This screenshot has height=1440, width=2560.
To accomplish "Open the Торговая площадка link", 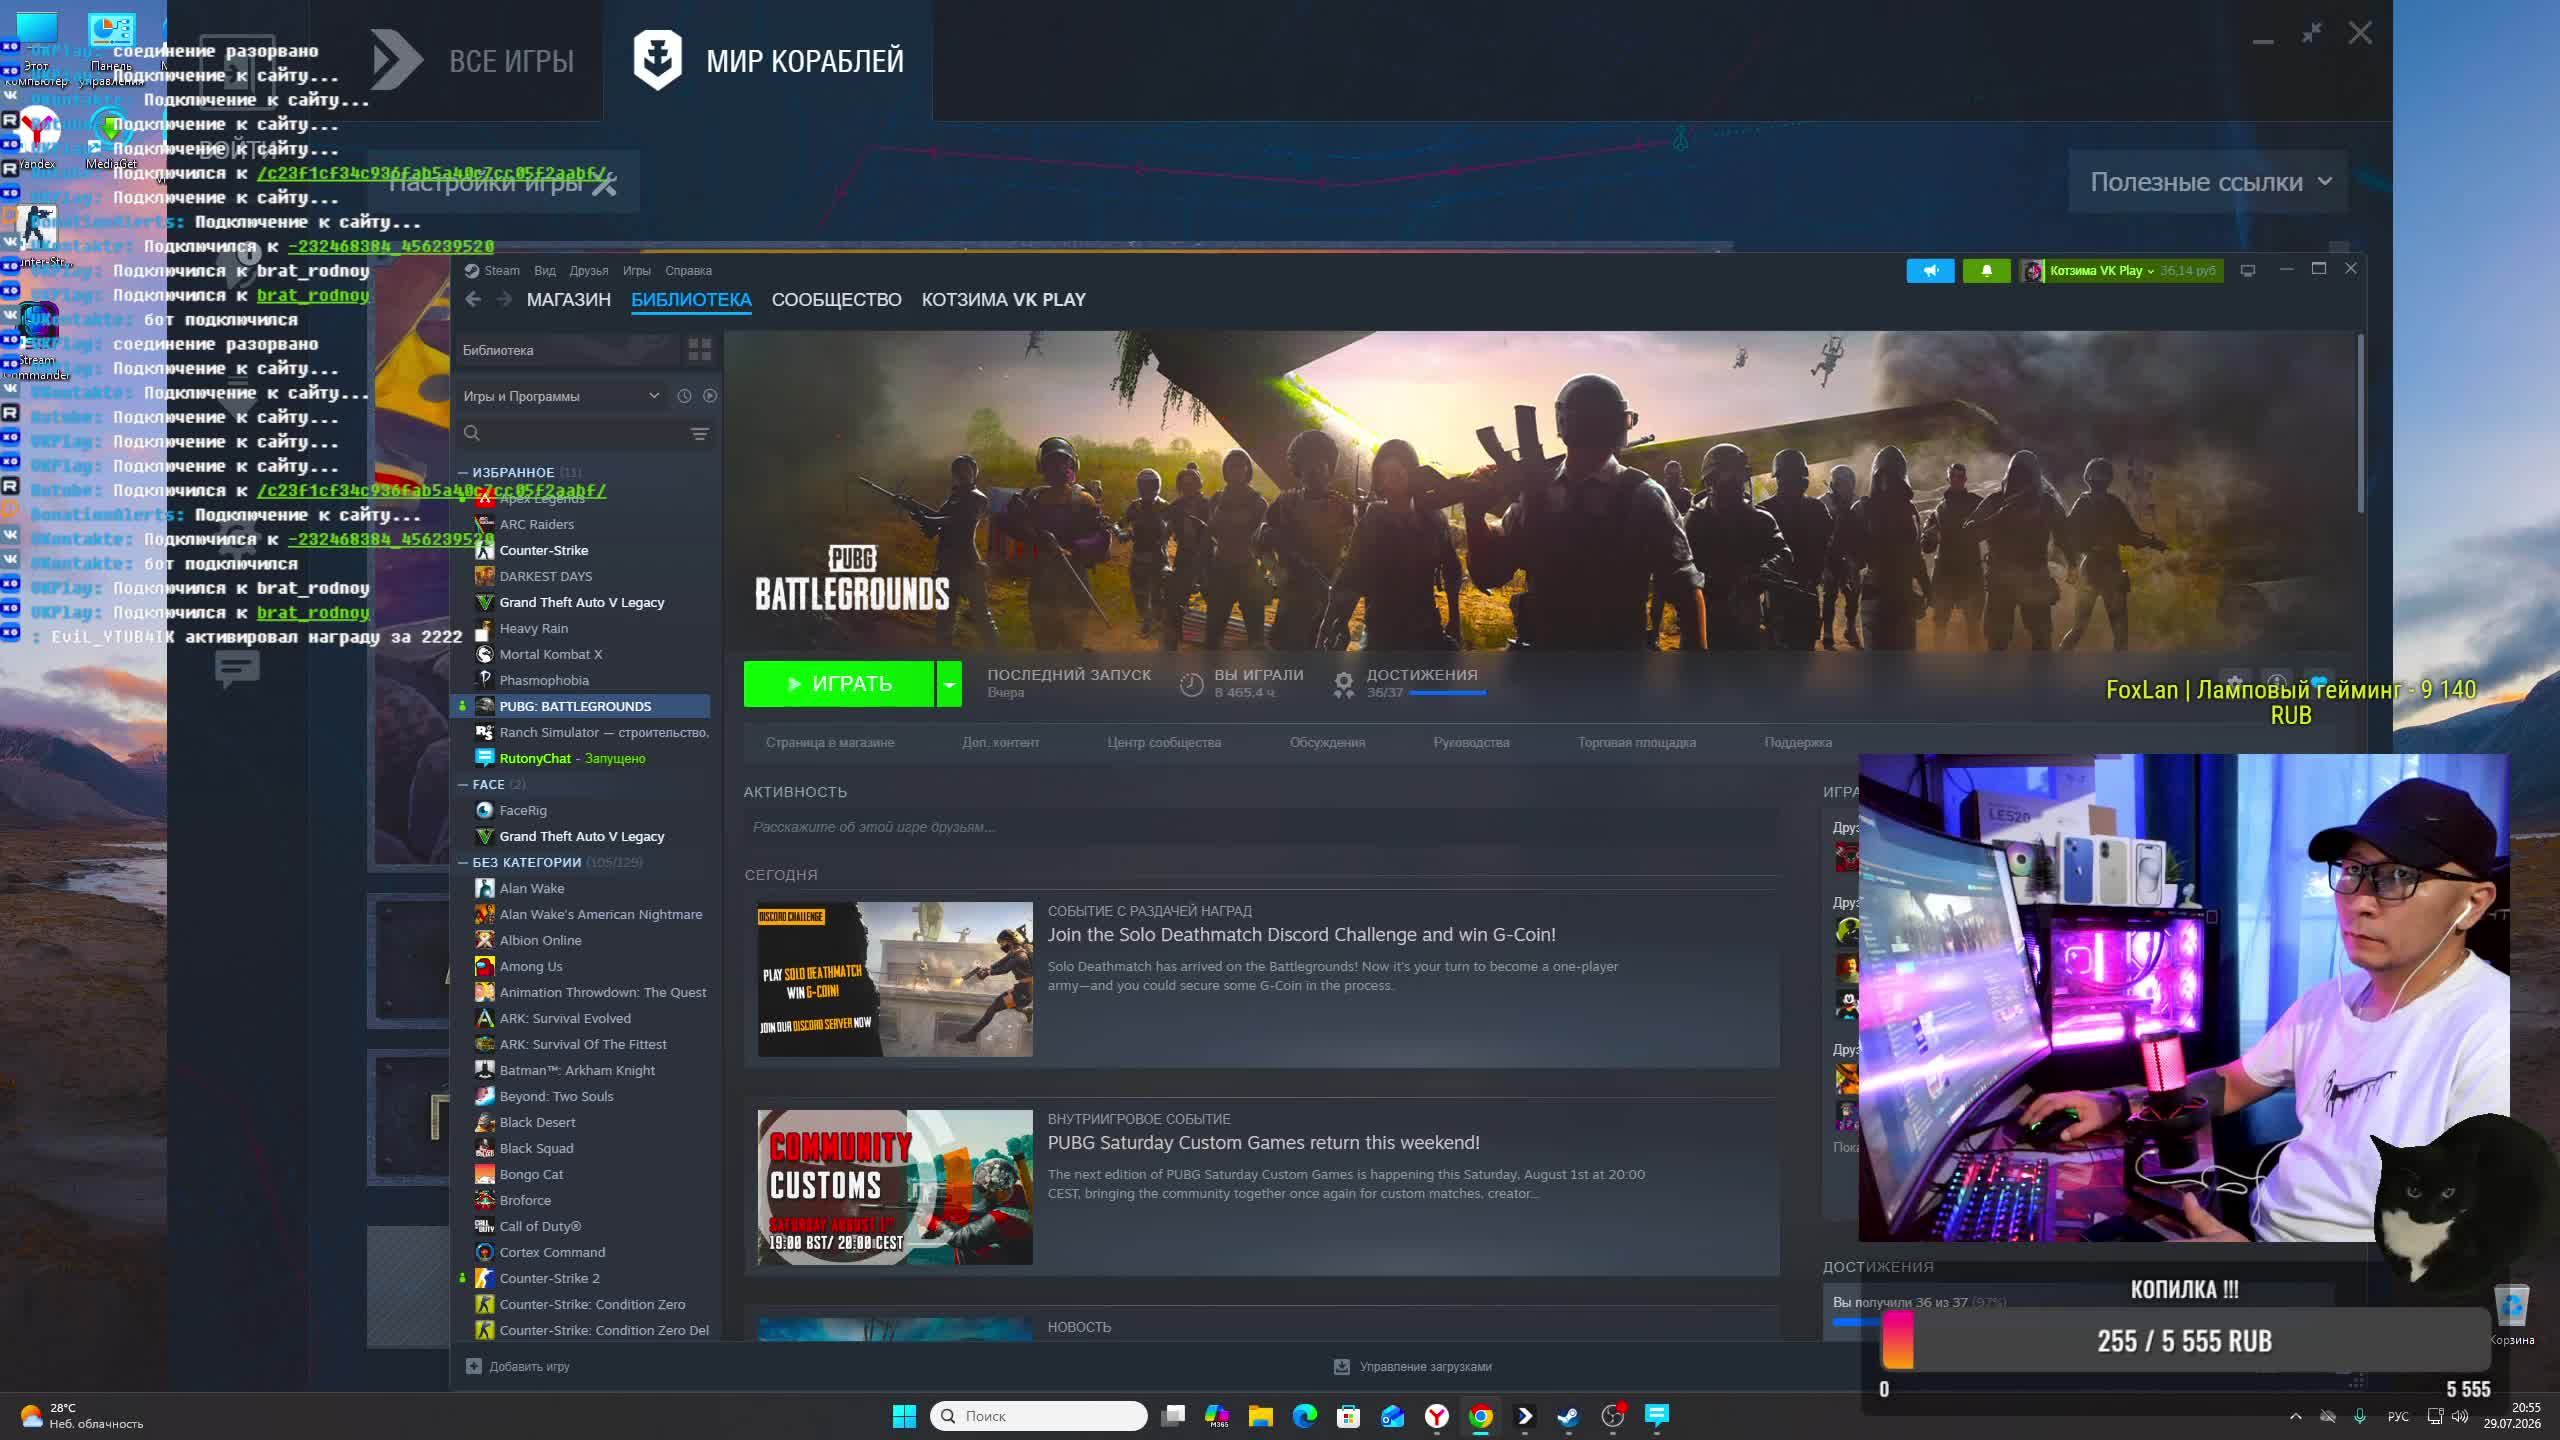I will pos(1637,742).
